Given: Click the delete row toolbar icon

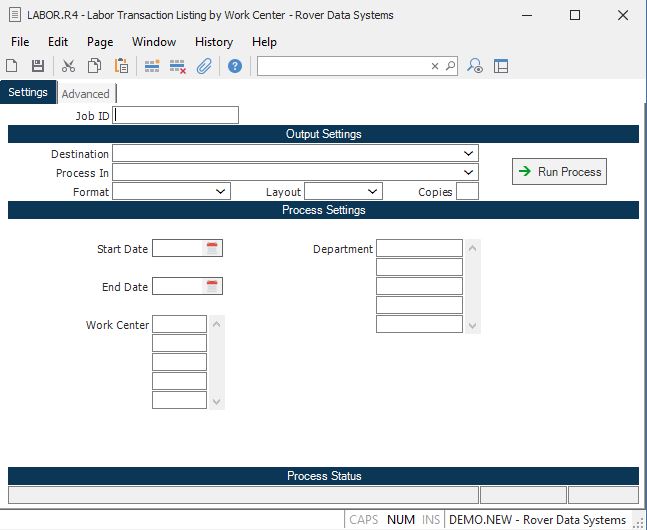Looking at the screenshot, I should (178, 66).
